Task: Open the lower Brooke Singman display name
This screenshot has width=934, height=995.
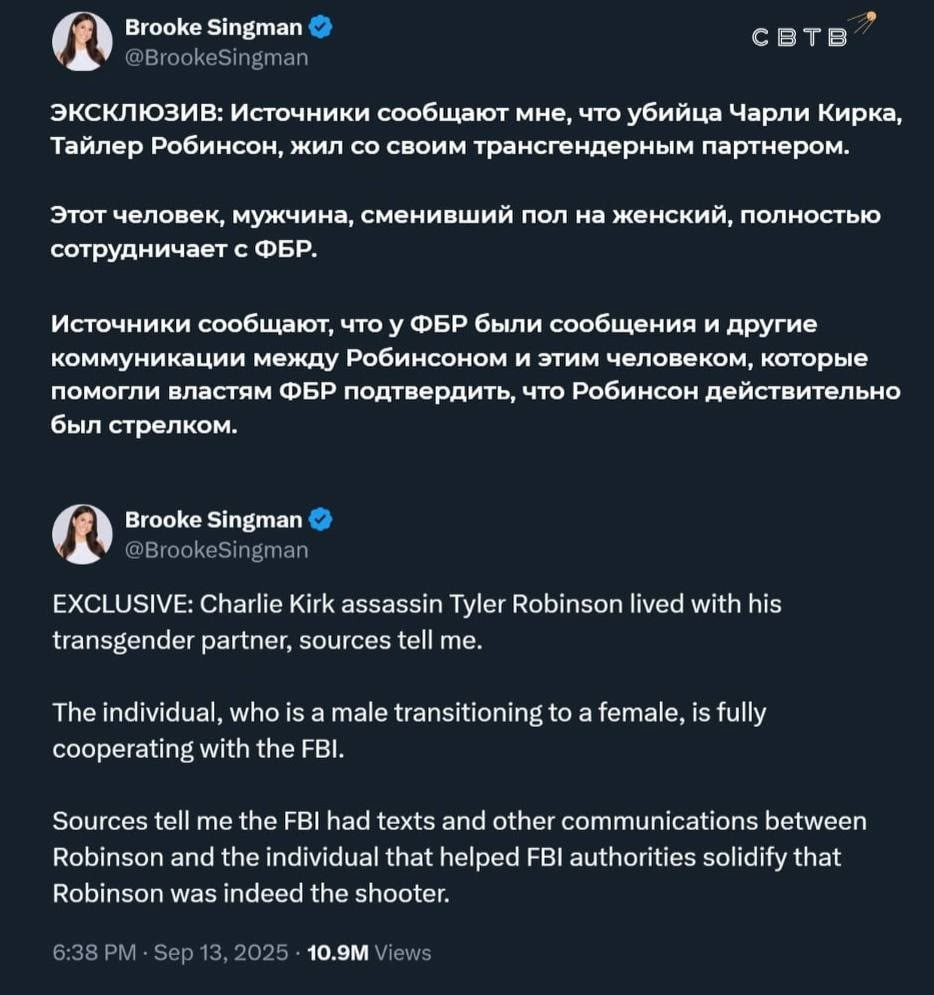Action: (213, 520)
